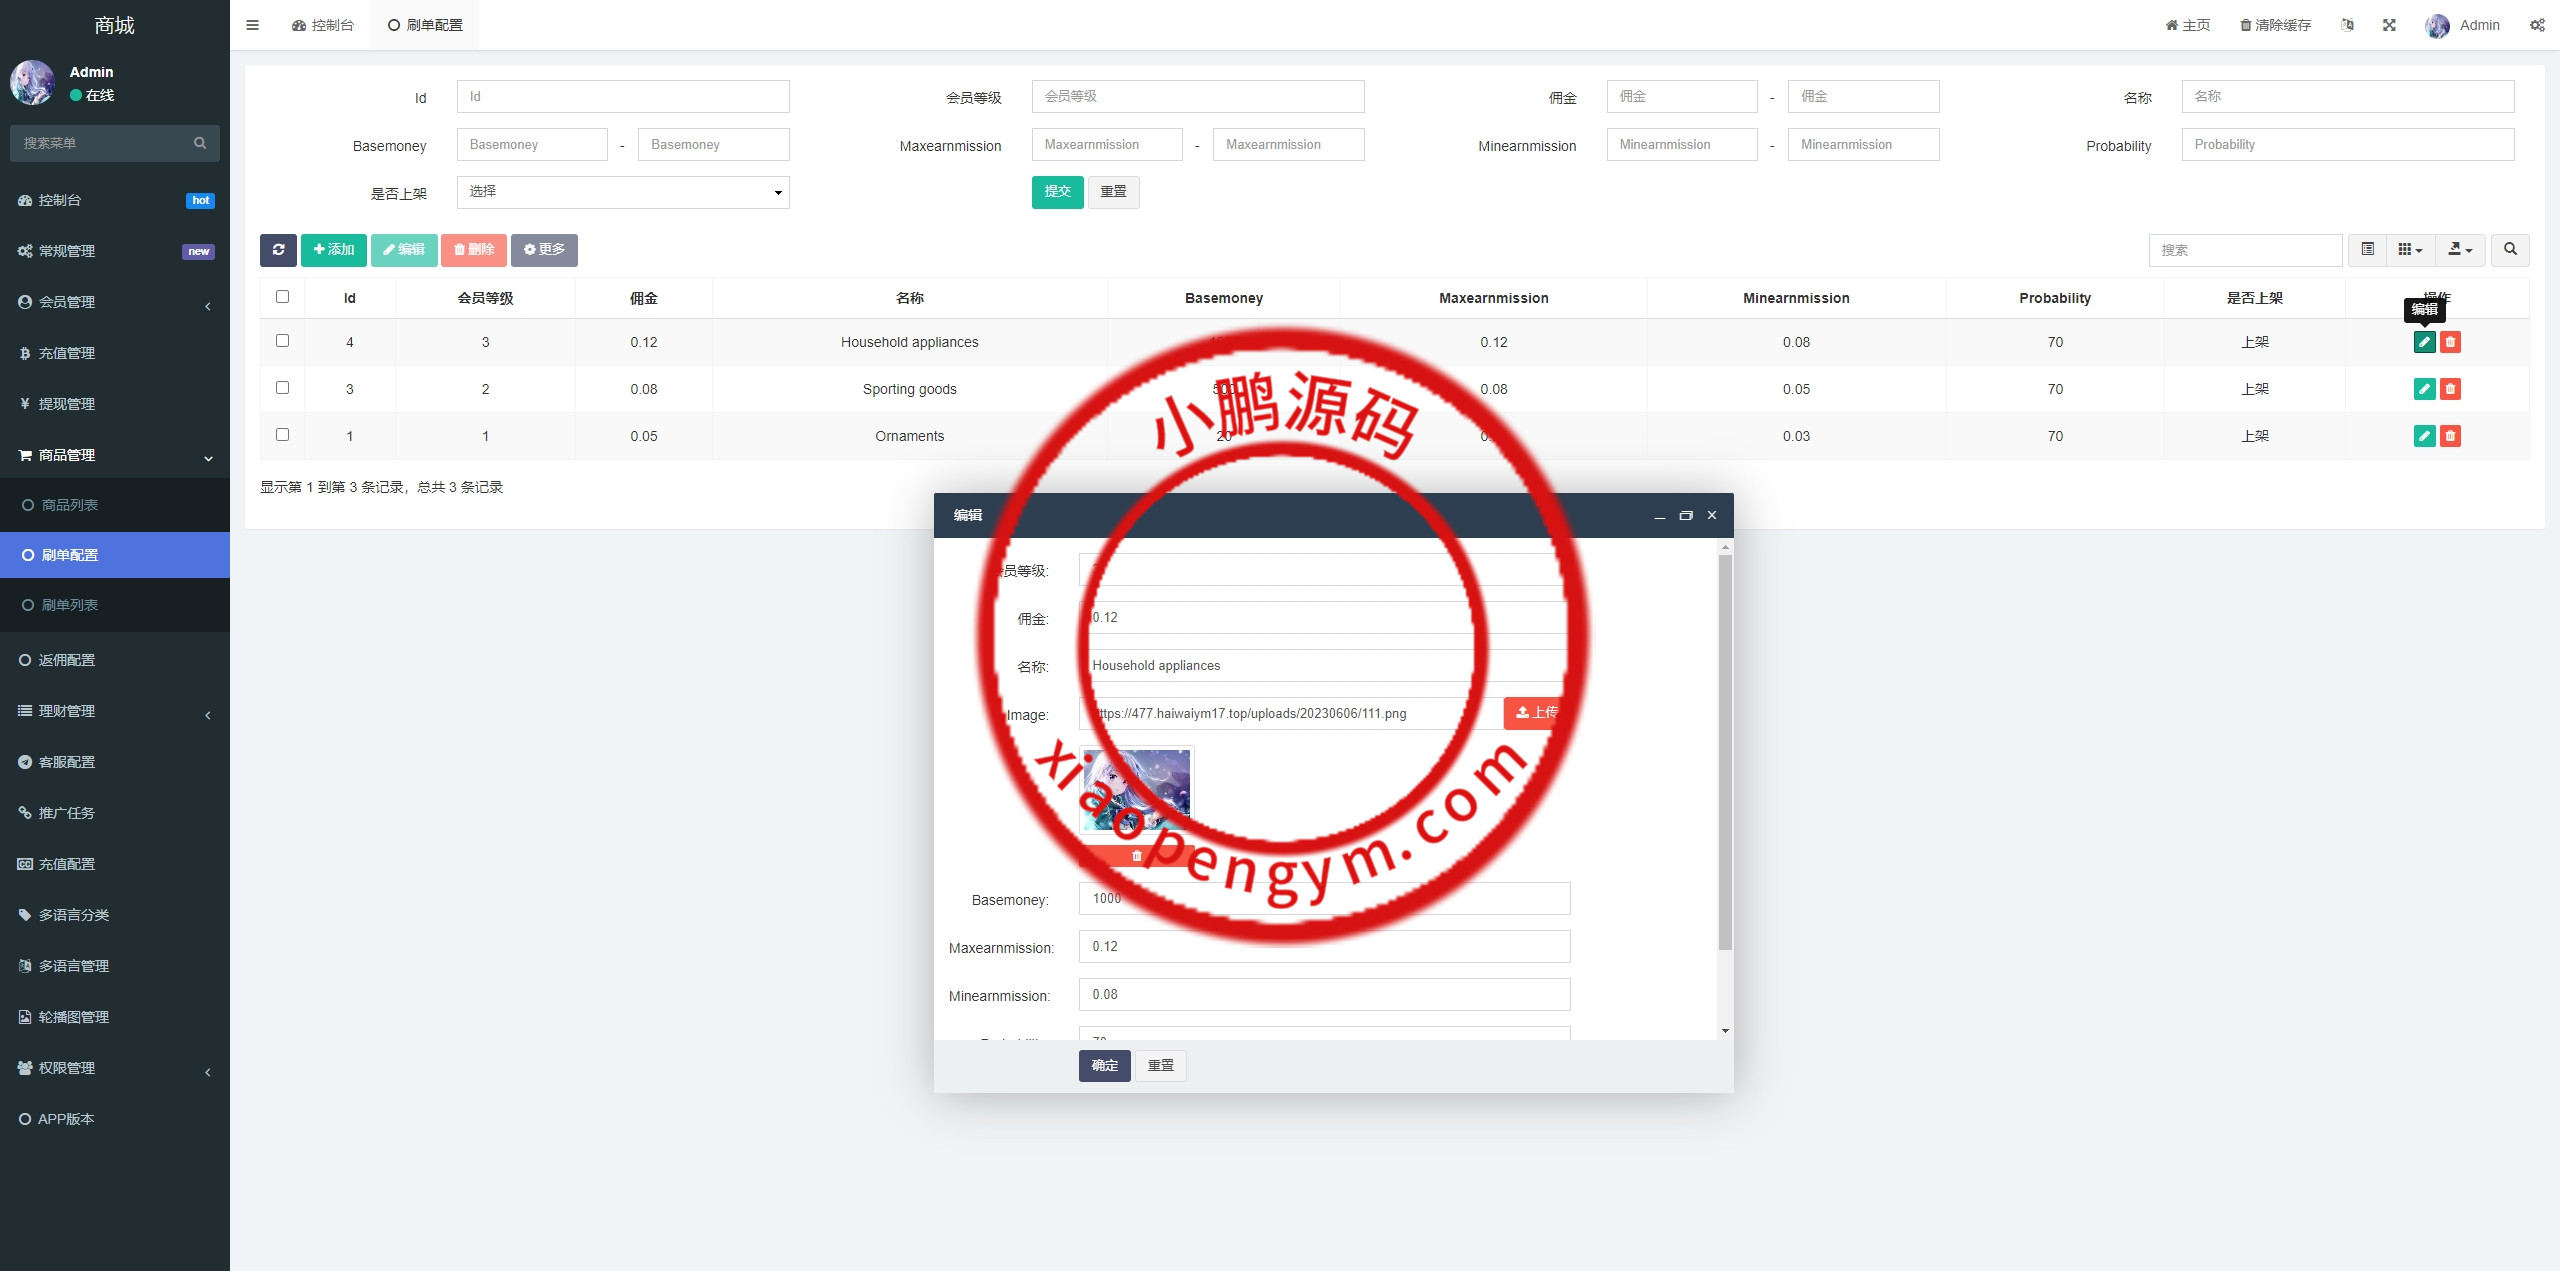This screenshot has width=2560, height=1271.
Task: Click the sidebar menu search magnifier icon
Action: 200,143
